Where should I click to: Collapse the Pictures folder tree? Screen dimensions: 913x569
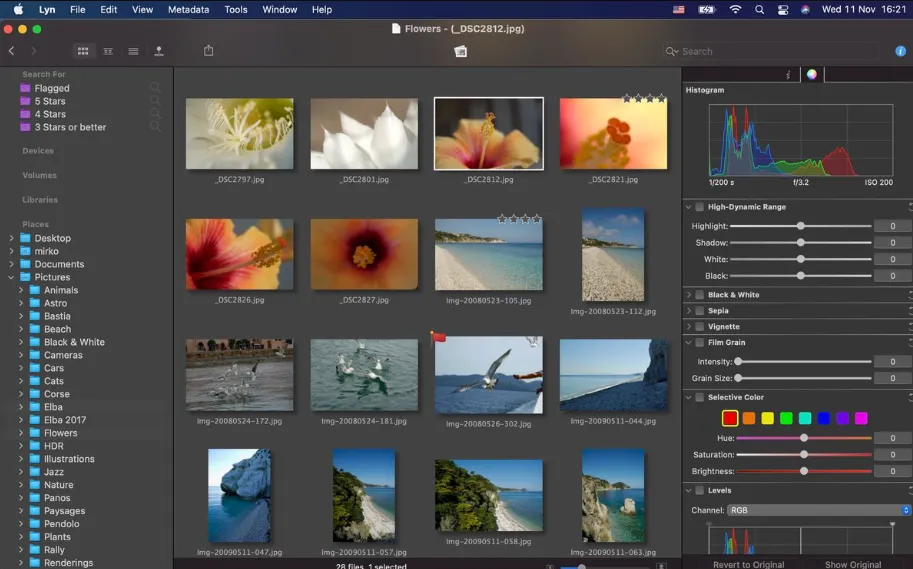11,277
